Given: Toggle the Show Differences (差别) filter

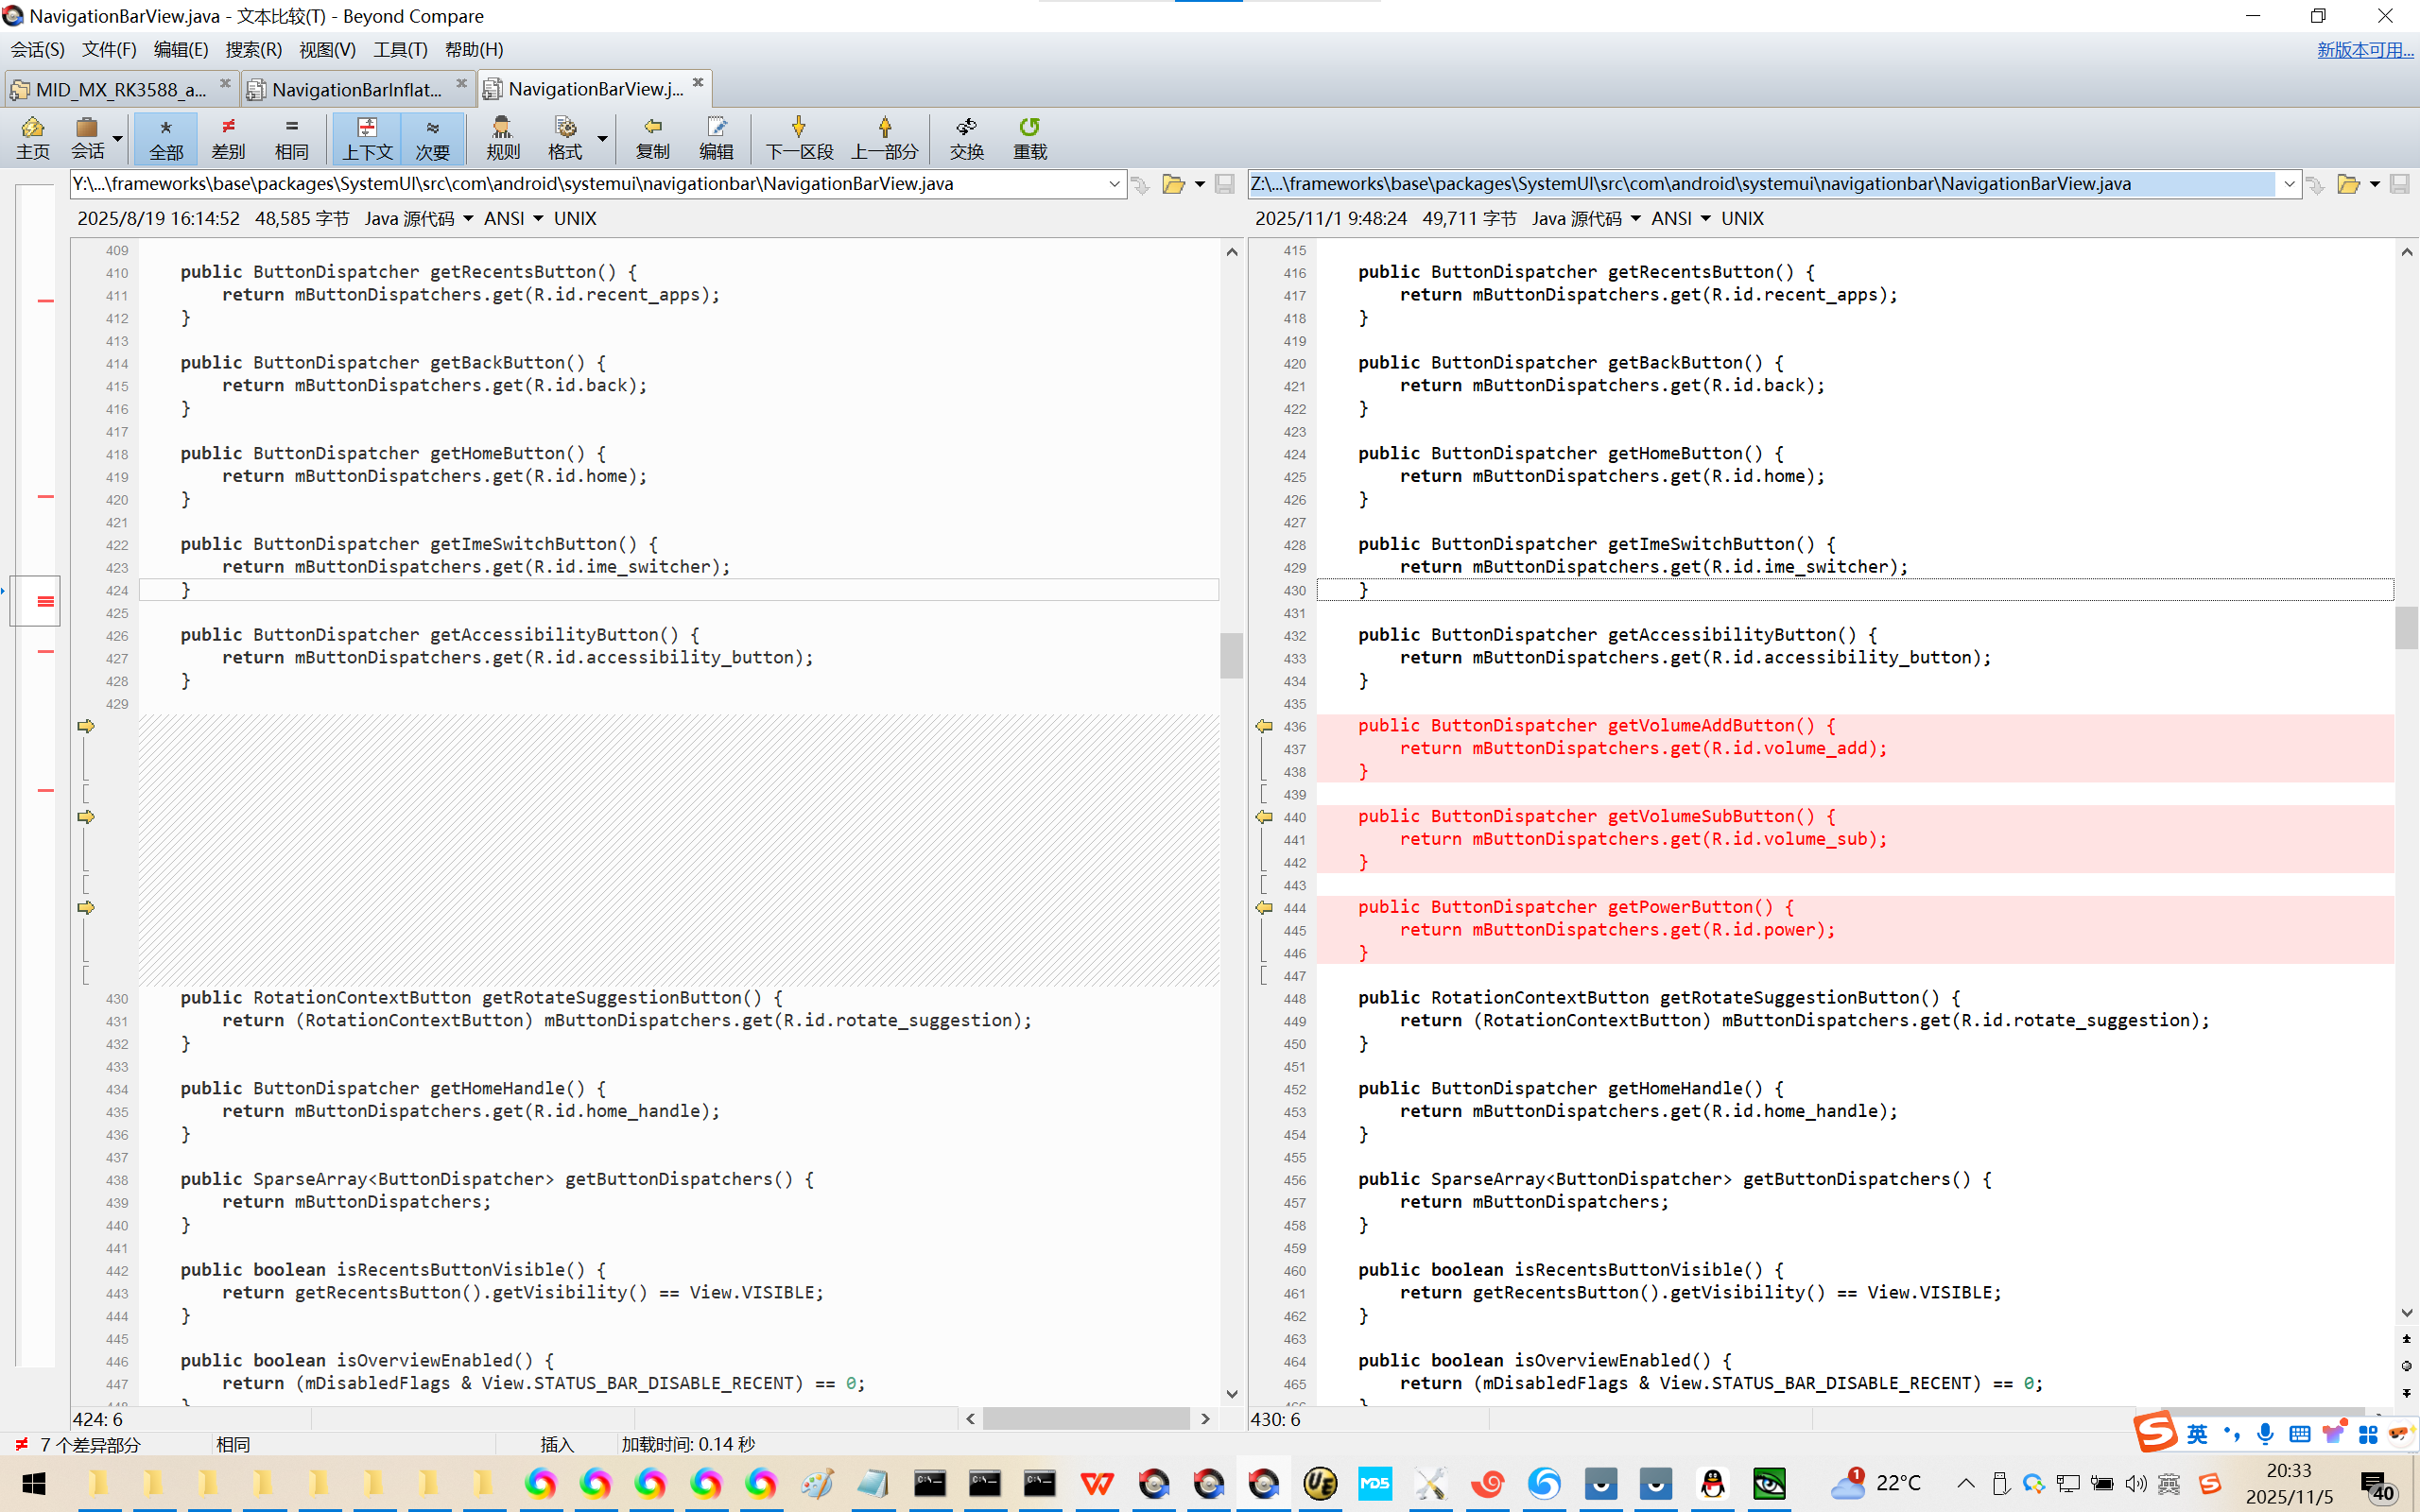Looking at the screenshot, I should [228, 137].
